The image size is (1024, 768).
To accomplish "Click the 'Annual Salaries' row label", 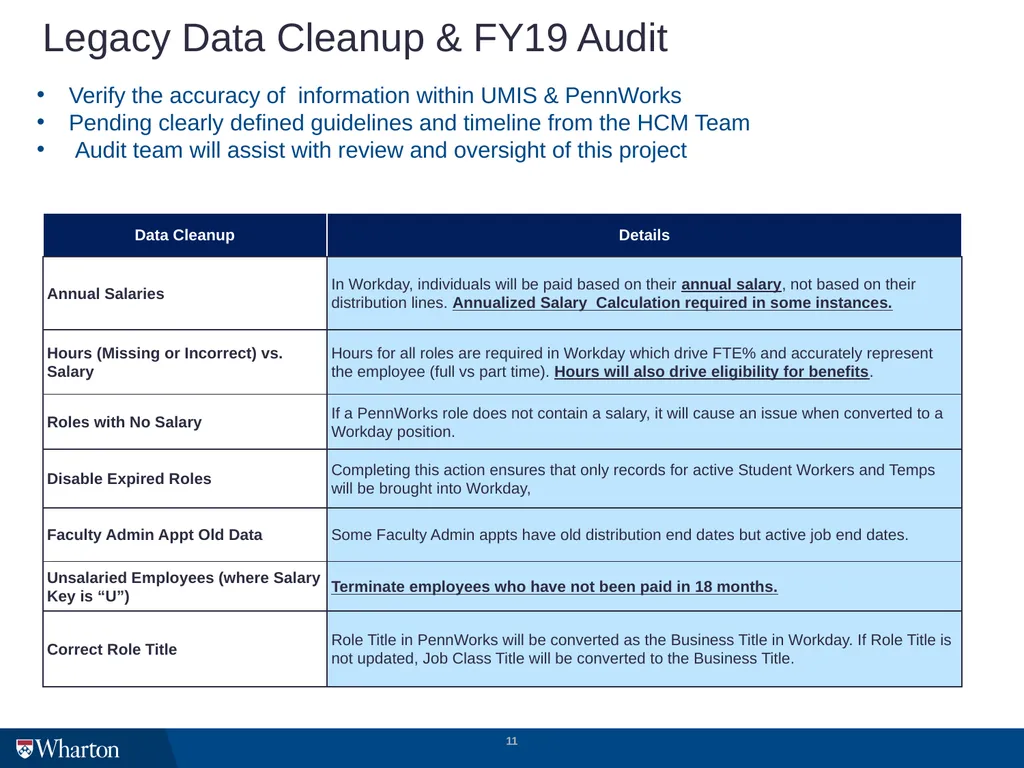I will point(106,294).
